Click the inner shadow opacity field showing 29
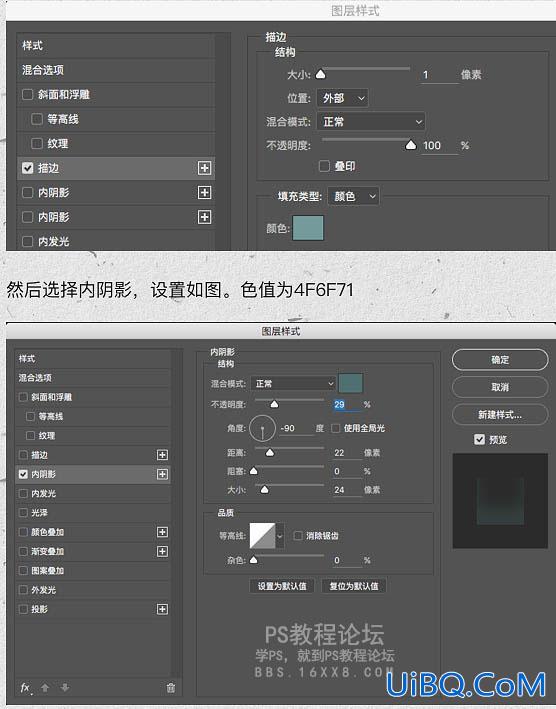This screenshot has height=709, width=556. pos(347,405)
